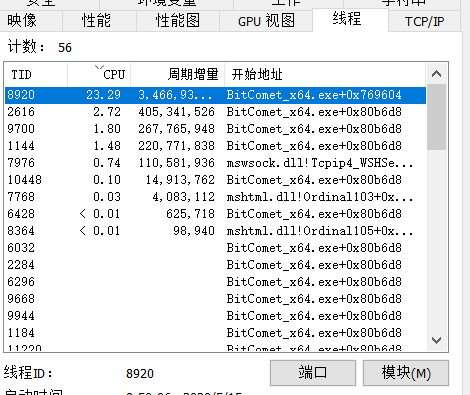Select thread row TID 10448
This screenshot has width=470, height=395.
click(215, 180)
